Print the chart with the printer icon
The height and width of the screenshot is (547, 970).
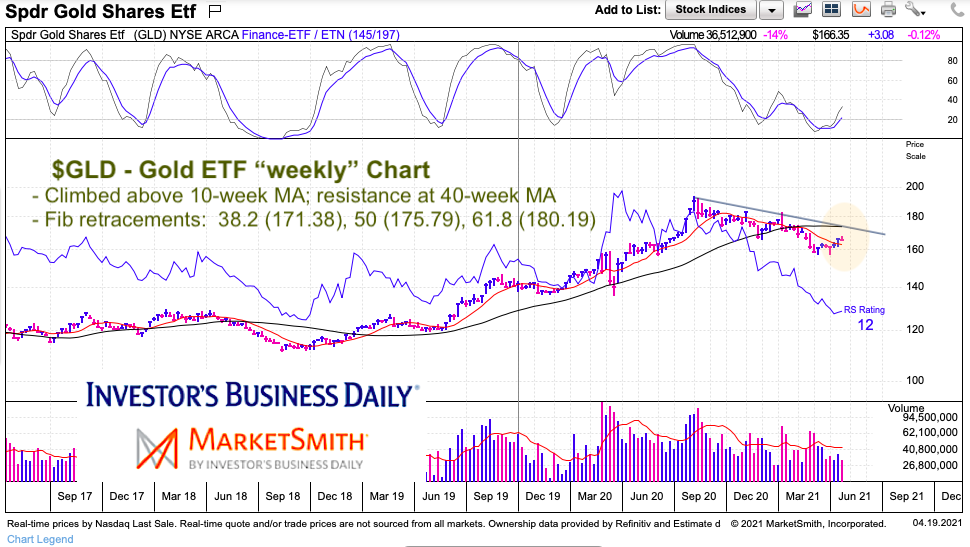tap(888, 9)
